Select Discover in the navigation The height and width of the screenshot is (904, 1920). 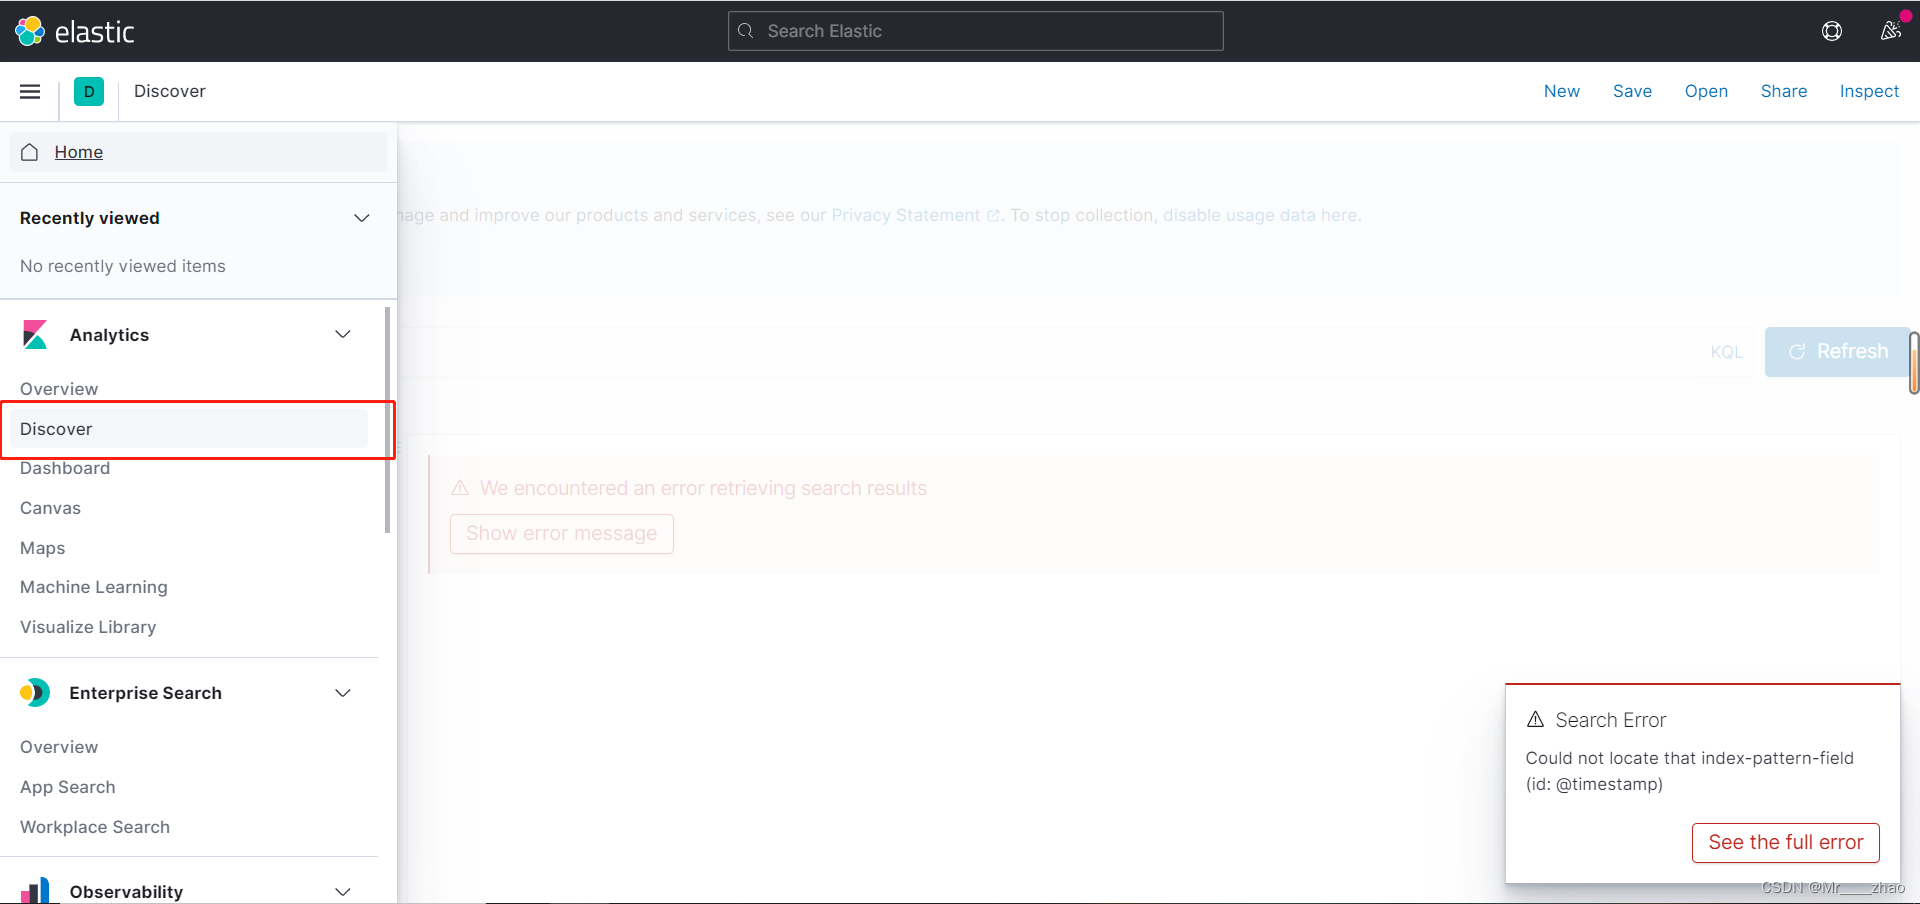point(189,429)
